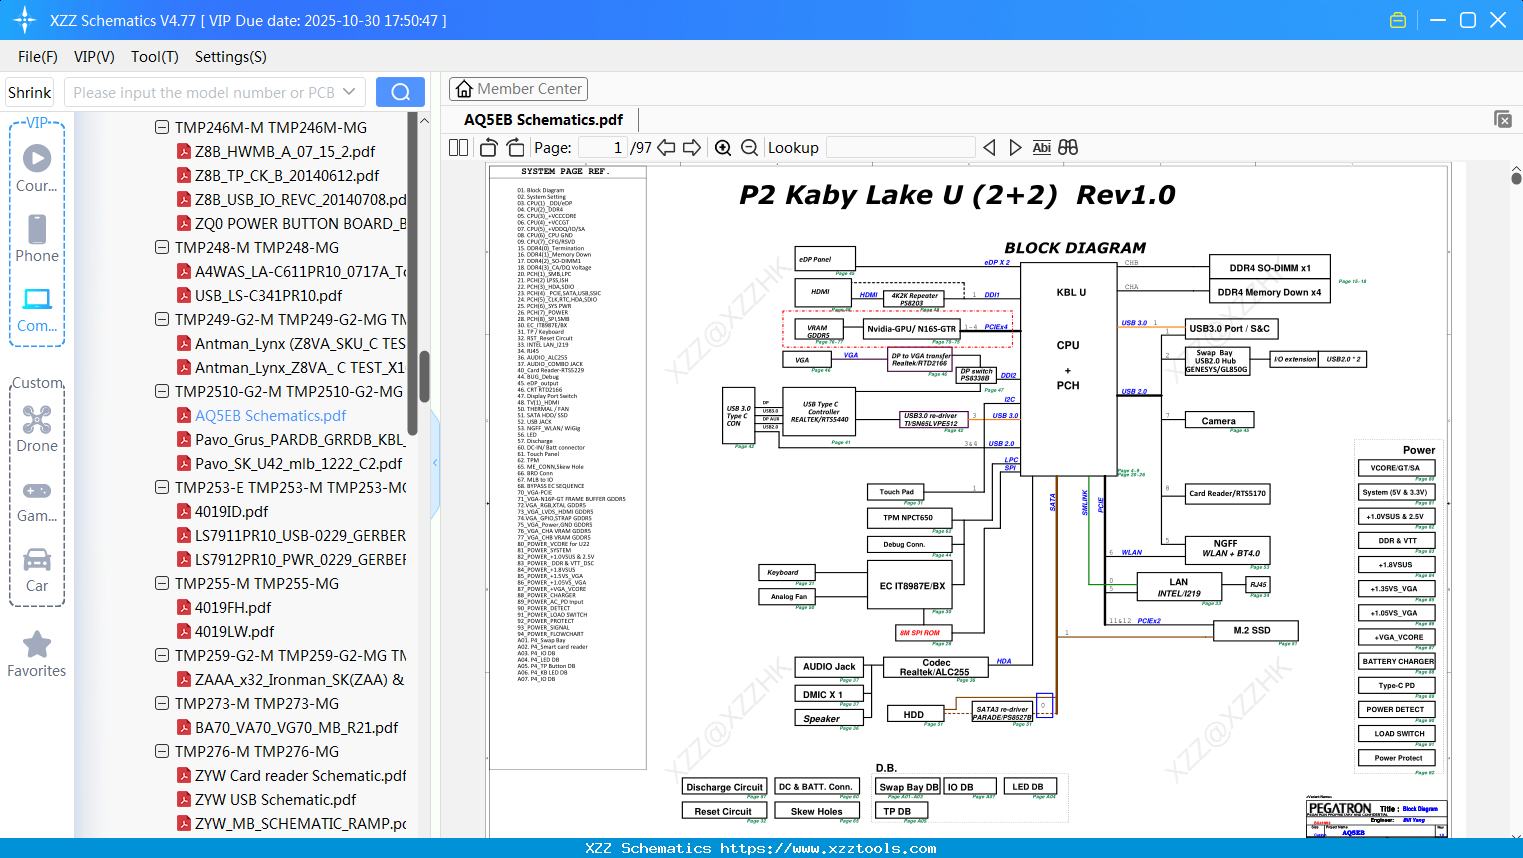Toggle two-page view layout
Viewport: 1523px width, 858px height.
(x=458, y=148)
